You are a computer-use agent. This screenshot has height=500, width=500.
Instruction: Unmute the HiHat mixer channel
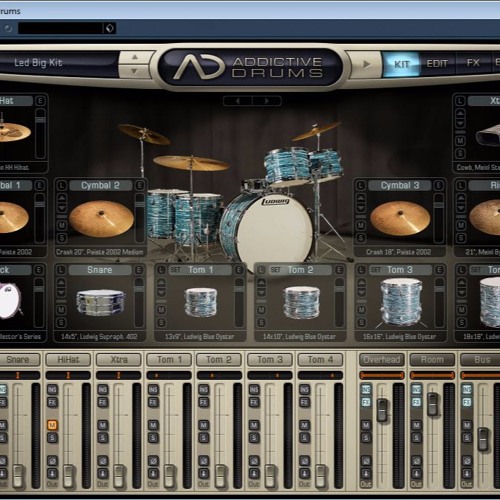coord(52,425)
